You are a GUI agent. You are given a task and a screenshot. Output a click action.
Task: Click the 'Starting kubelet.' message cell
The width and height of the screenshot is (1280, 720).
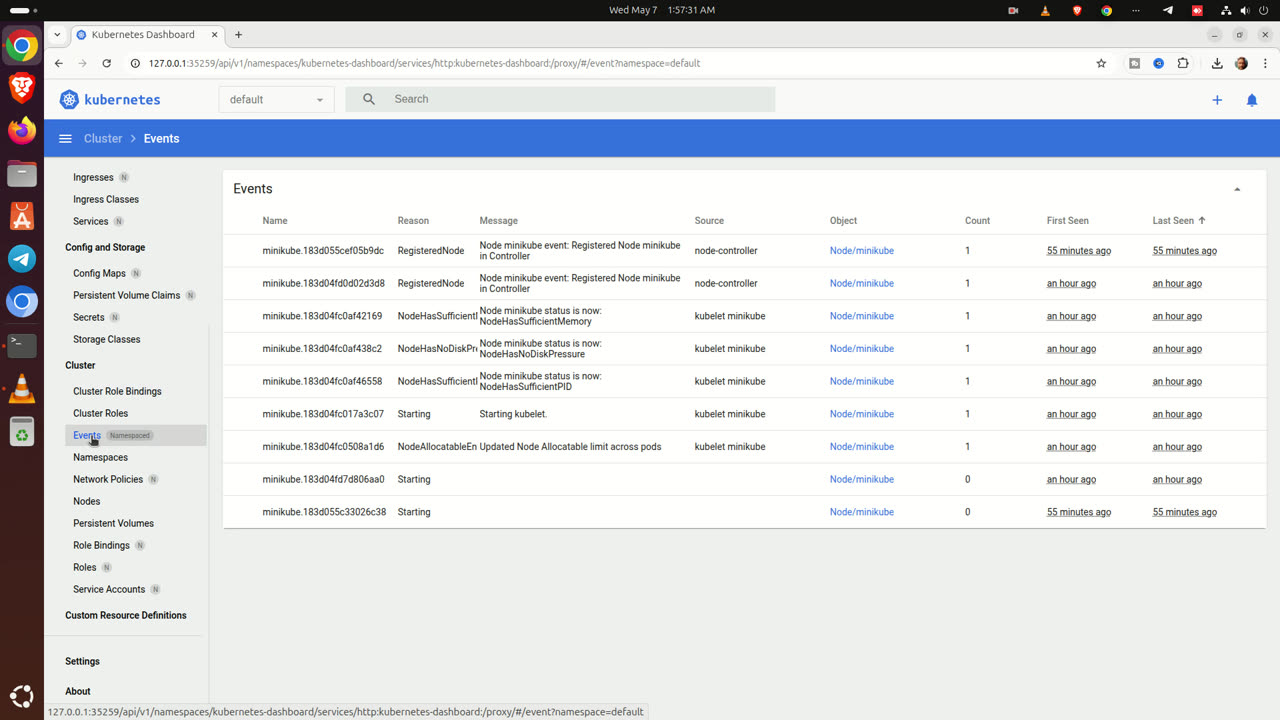[x=513, y=414]
